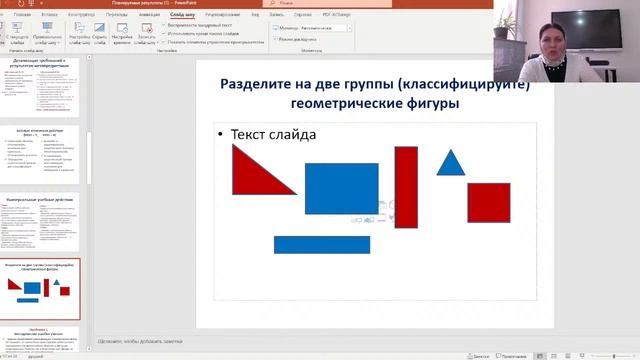Select the partially visible last slide thumbnail
The height and width of the screenshot is (360, 640).
(x=40, y=339)
